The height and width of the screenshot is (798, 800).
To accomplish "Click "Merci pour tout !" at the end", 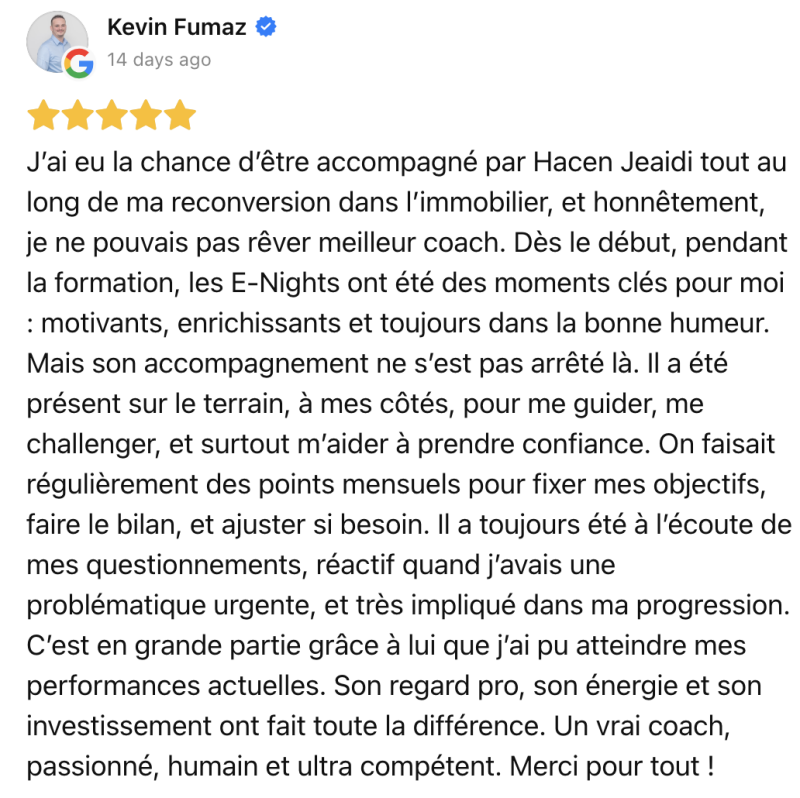I will click(x=614, y=768).
